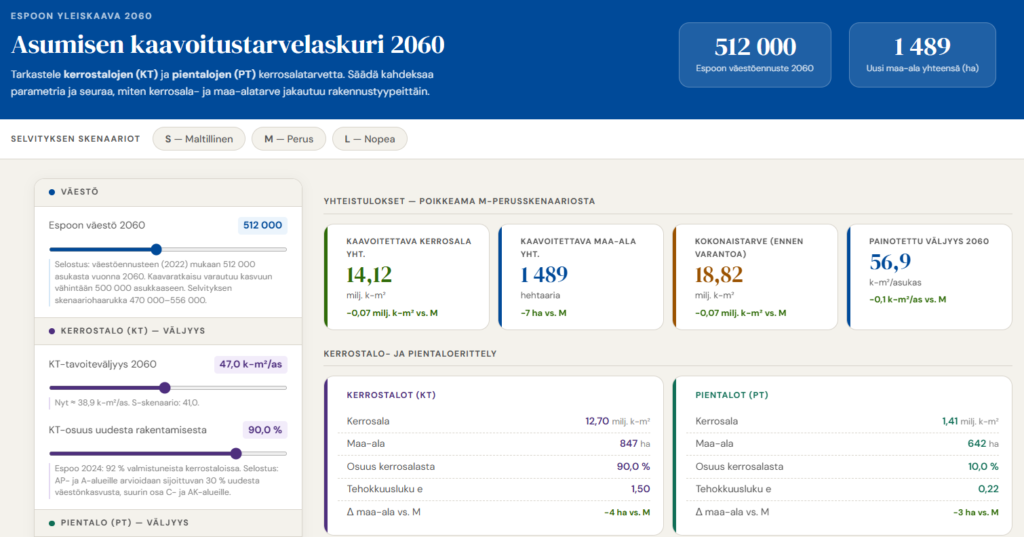Click the purple dot beside Kerrostalo (KT) heading
This screenshot has width=1024, height=537.
coord(52,331)
